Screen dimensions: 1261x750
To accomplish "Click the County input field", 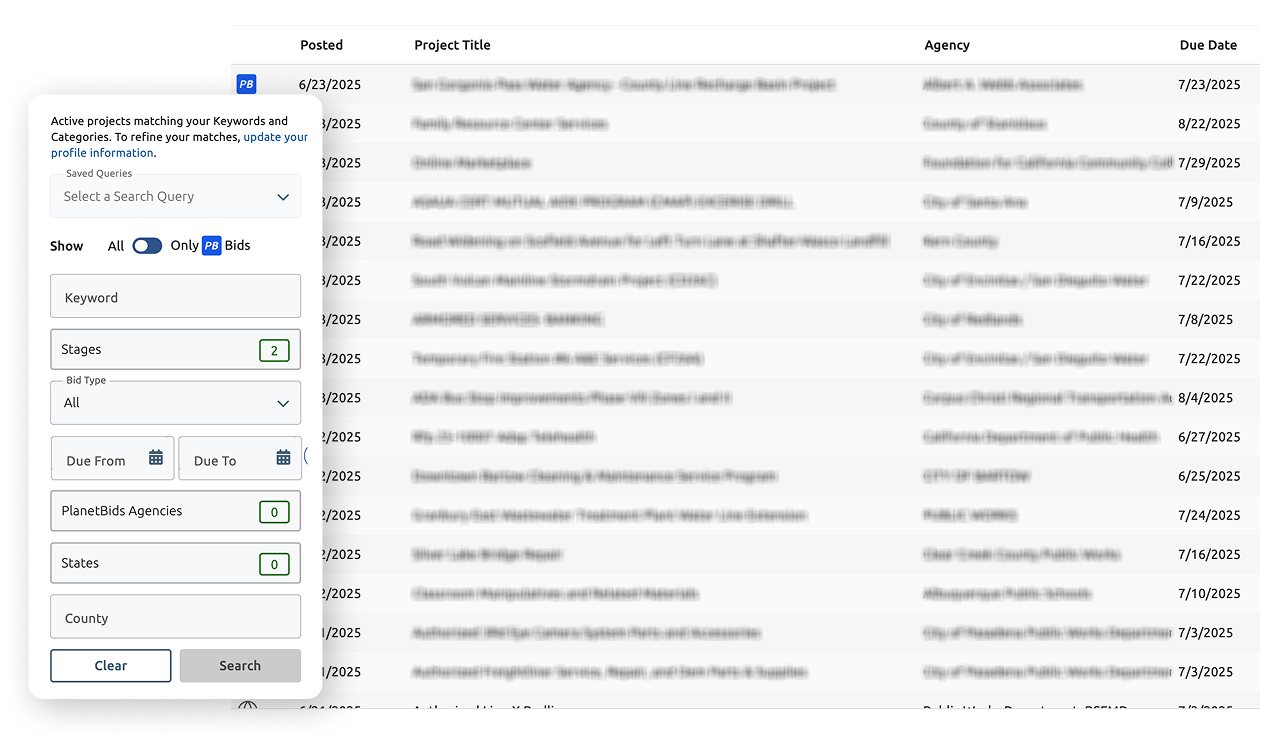I will [175, 617].
